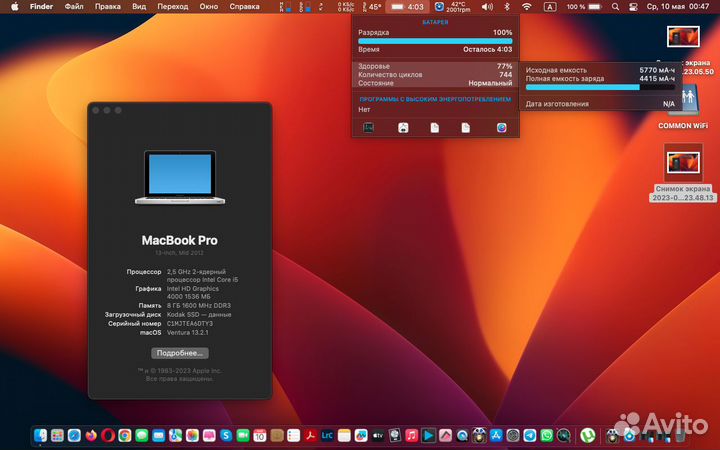
Task: Open Music from the Dock
Action: click(411, 435)
